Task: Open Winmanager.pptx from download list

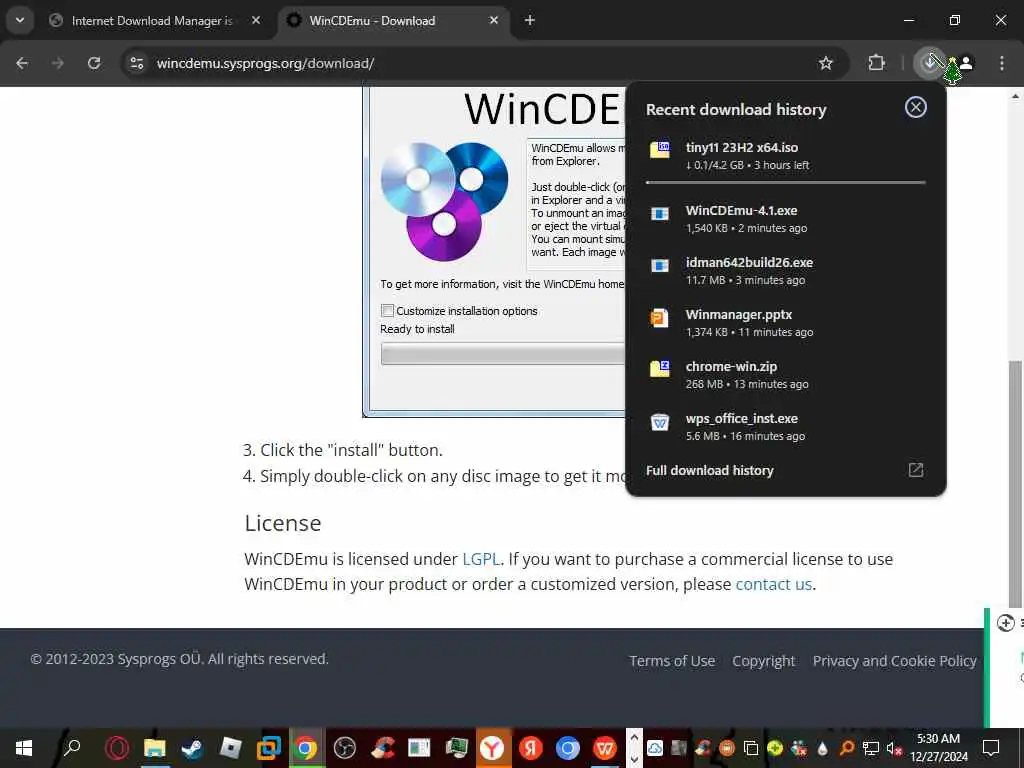Action: pos(786,323)
